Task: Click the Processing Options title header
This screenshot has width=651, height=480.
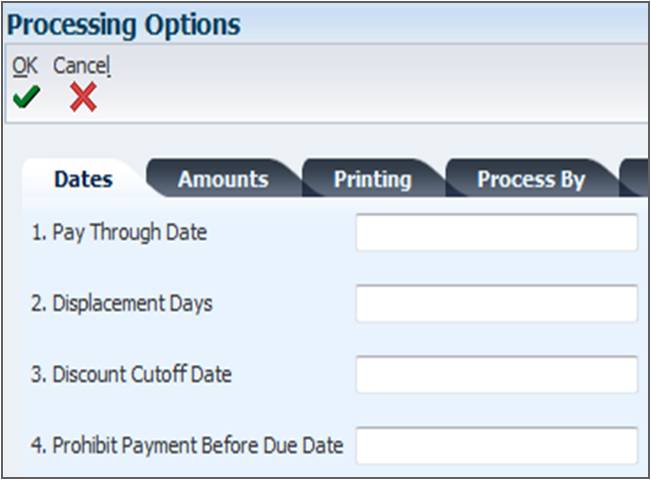Action: [x=124, y=25]
